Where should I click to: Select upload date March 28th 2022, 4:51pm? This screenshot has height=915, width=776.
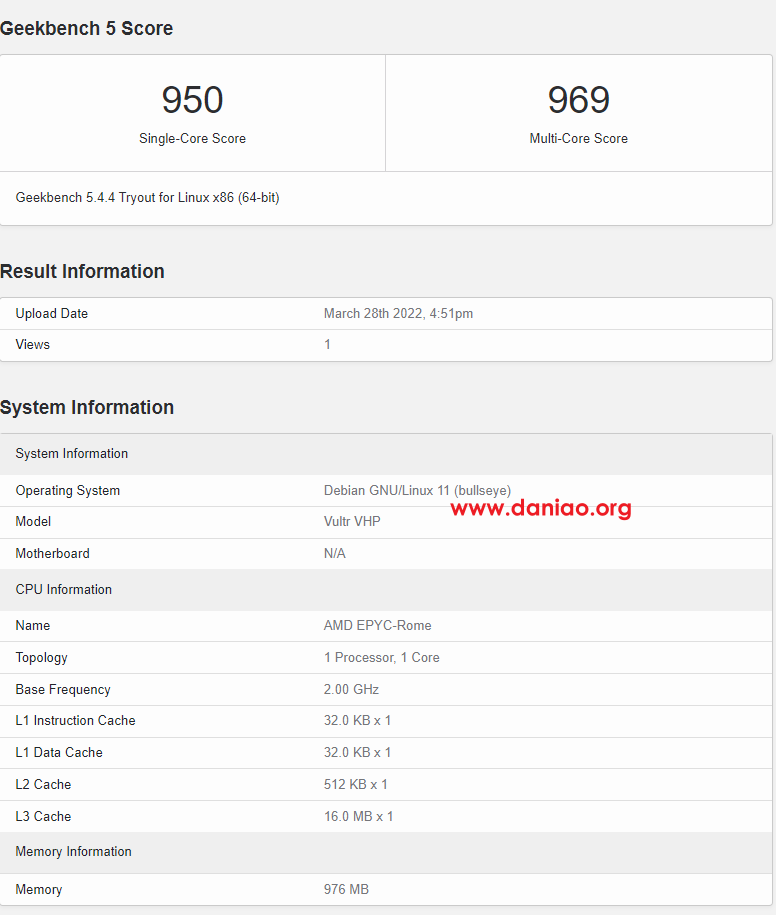pos(399,313)
